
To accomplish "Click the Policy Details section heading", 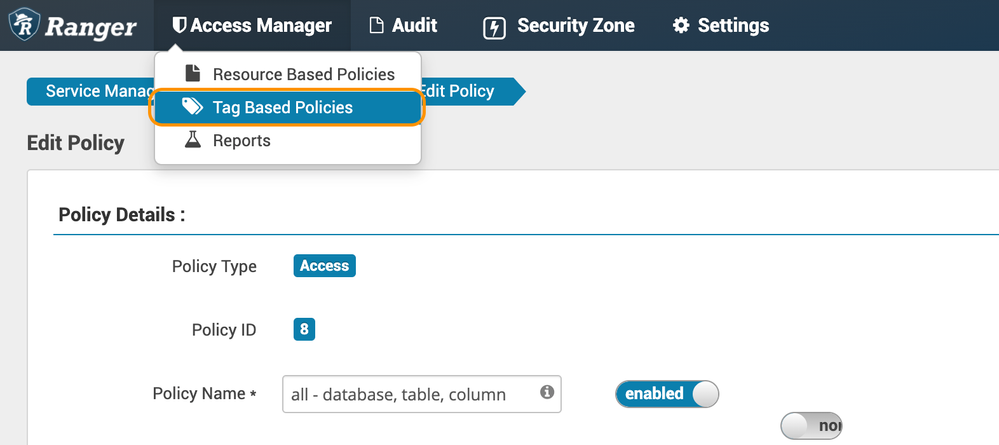I will click(x=122, y=215).
